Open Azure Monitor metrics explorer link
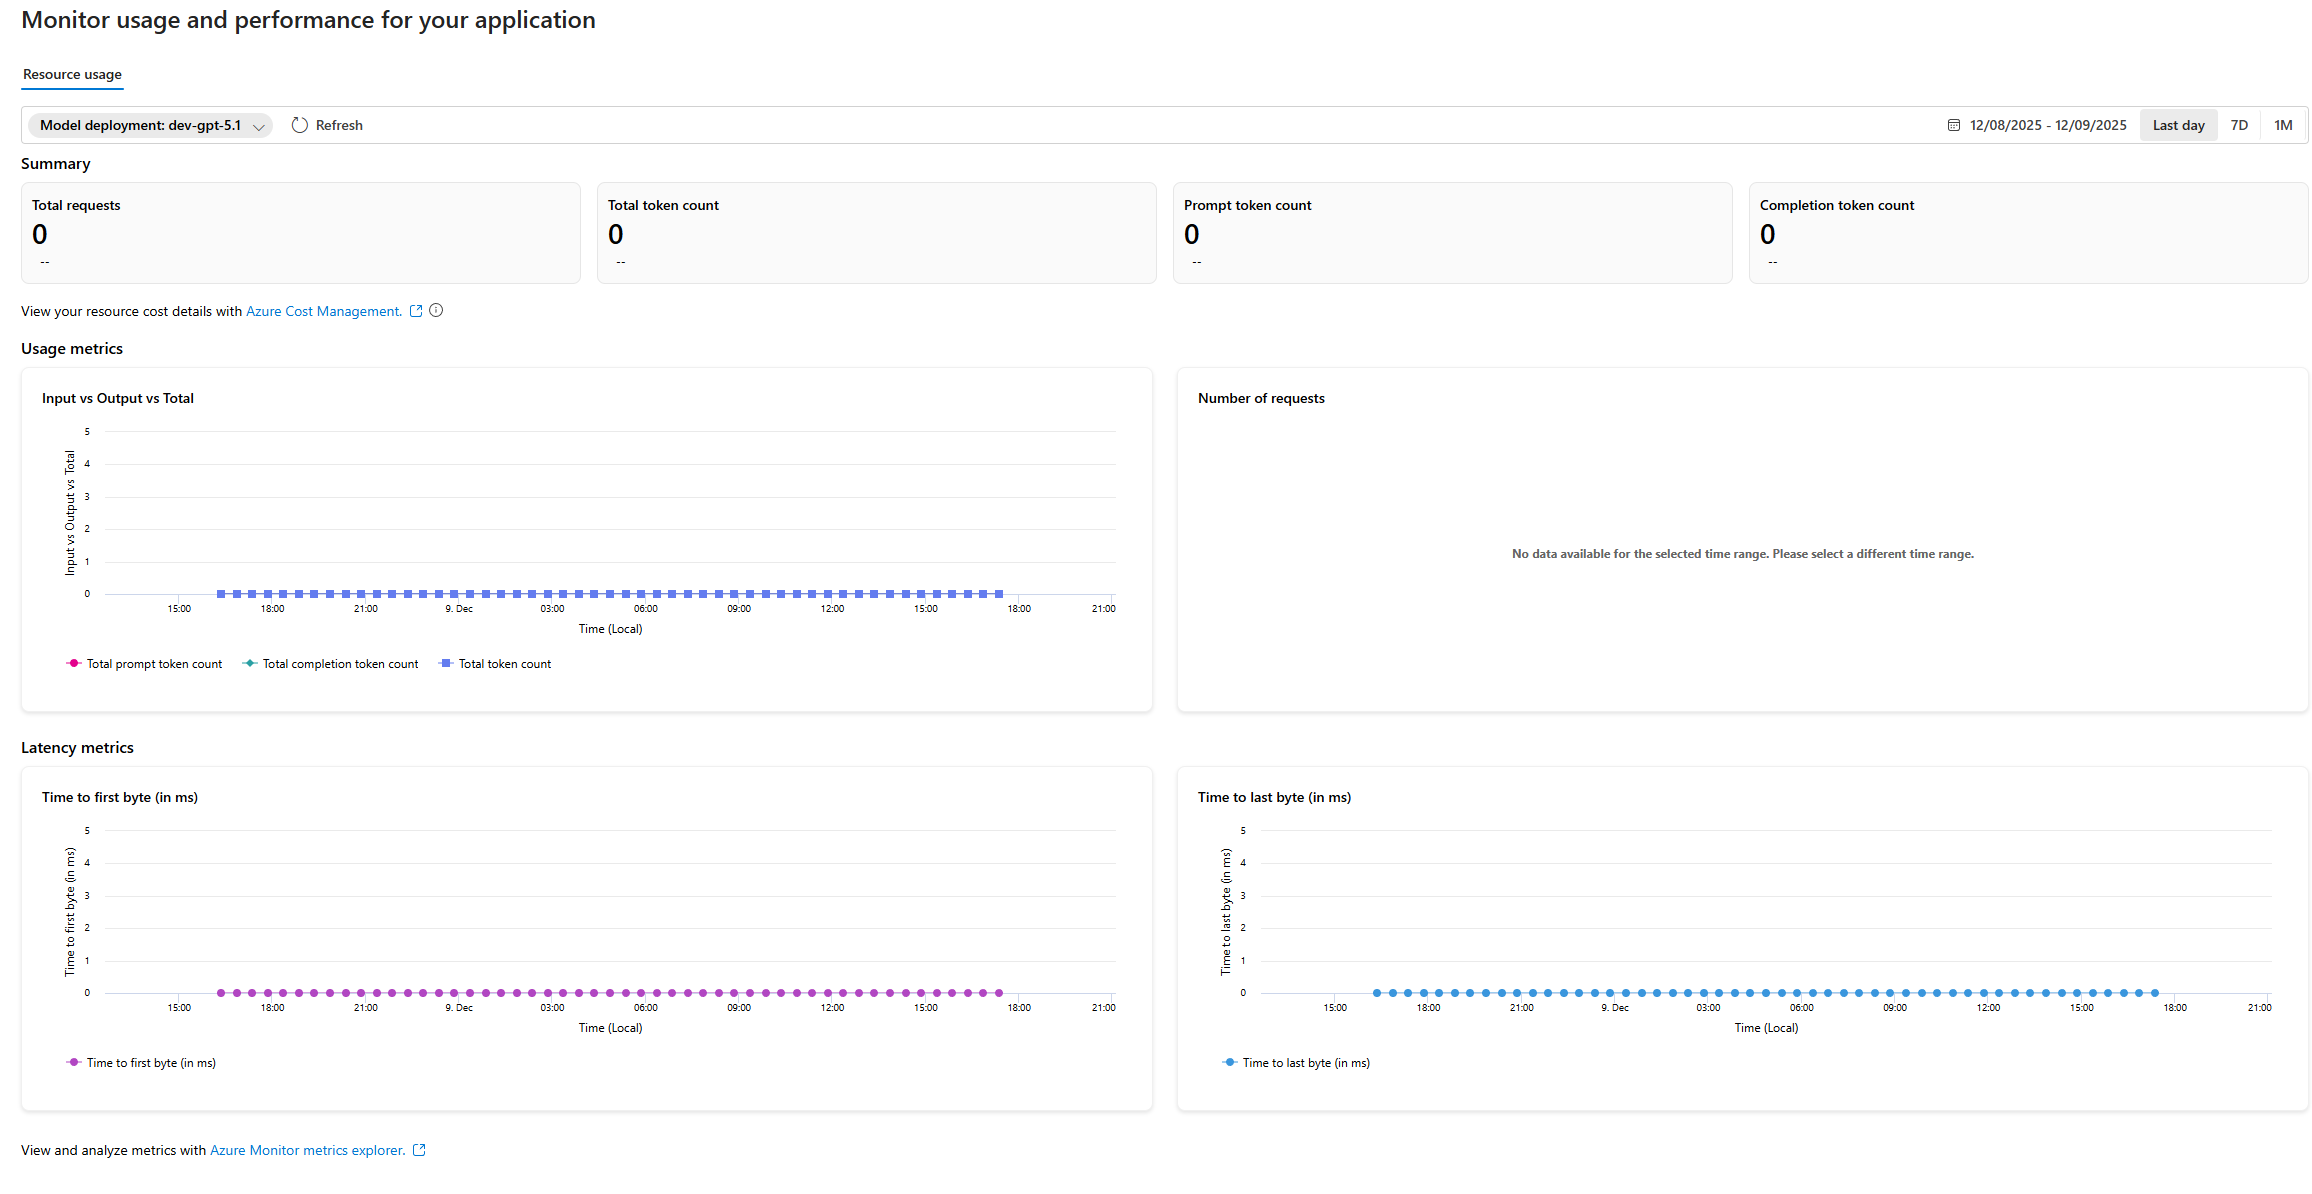 [x=307, y=1150]
